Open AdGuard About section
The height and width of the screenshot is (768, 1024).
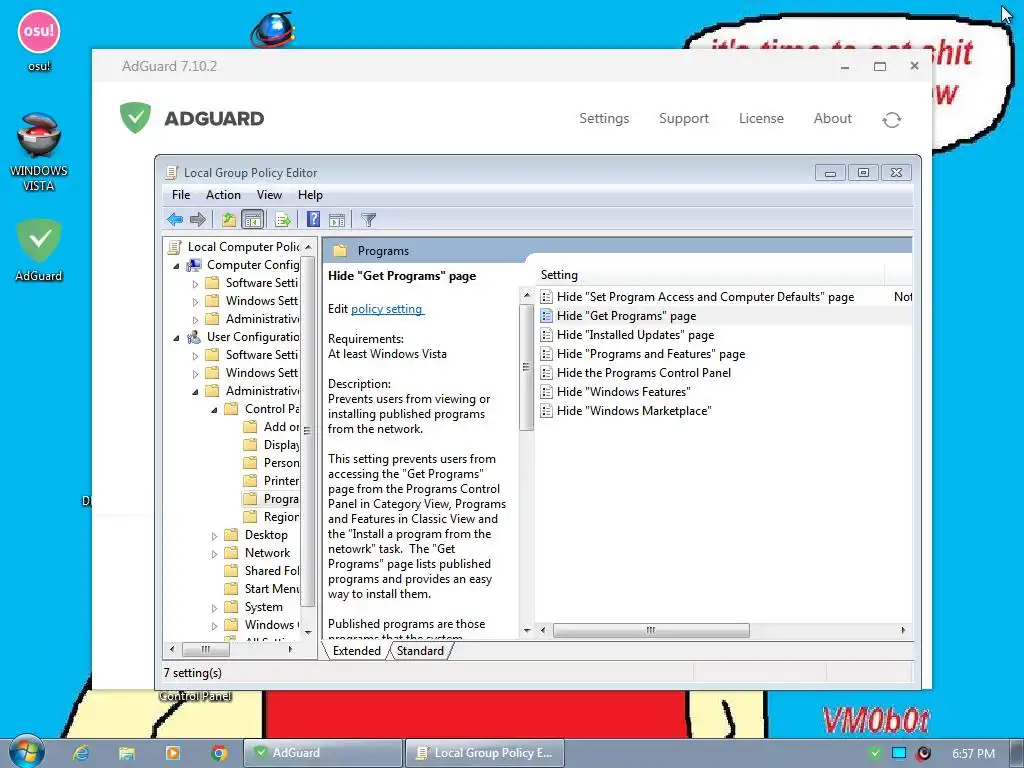click(833, 118)
